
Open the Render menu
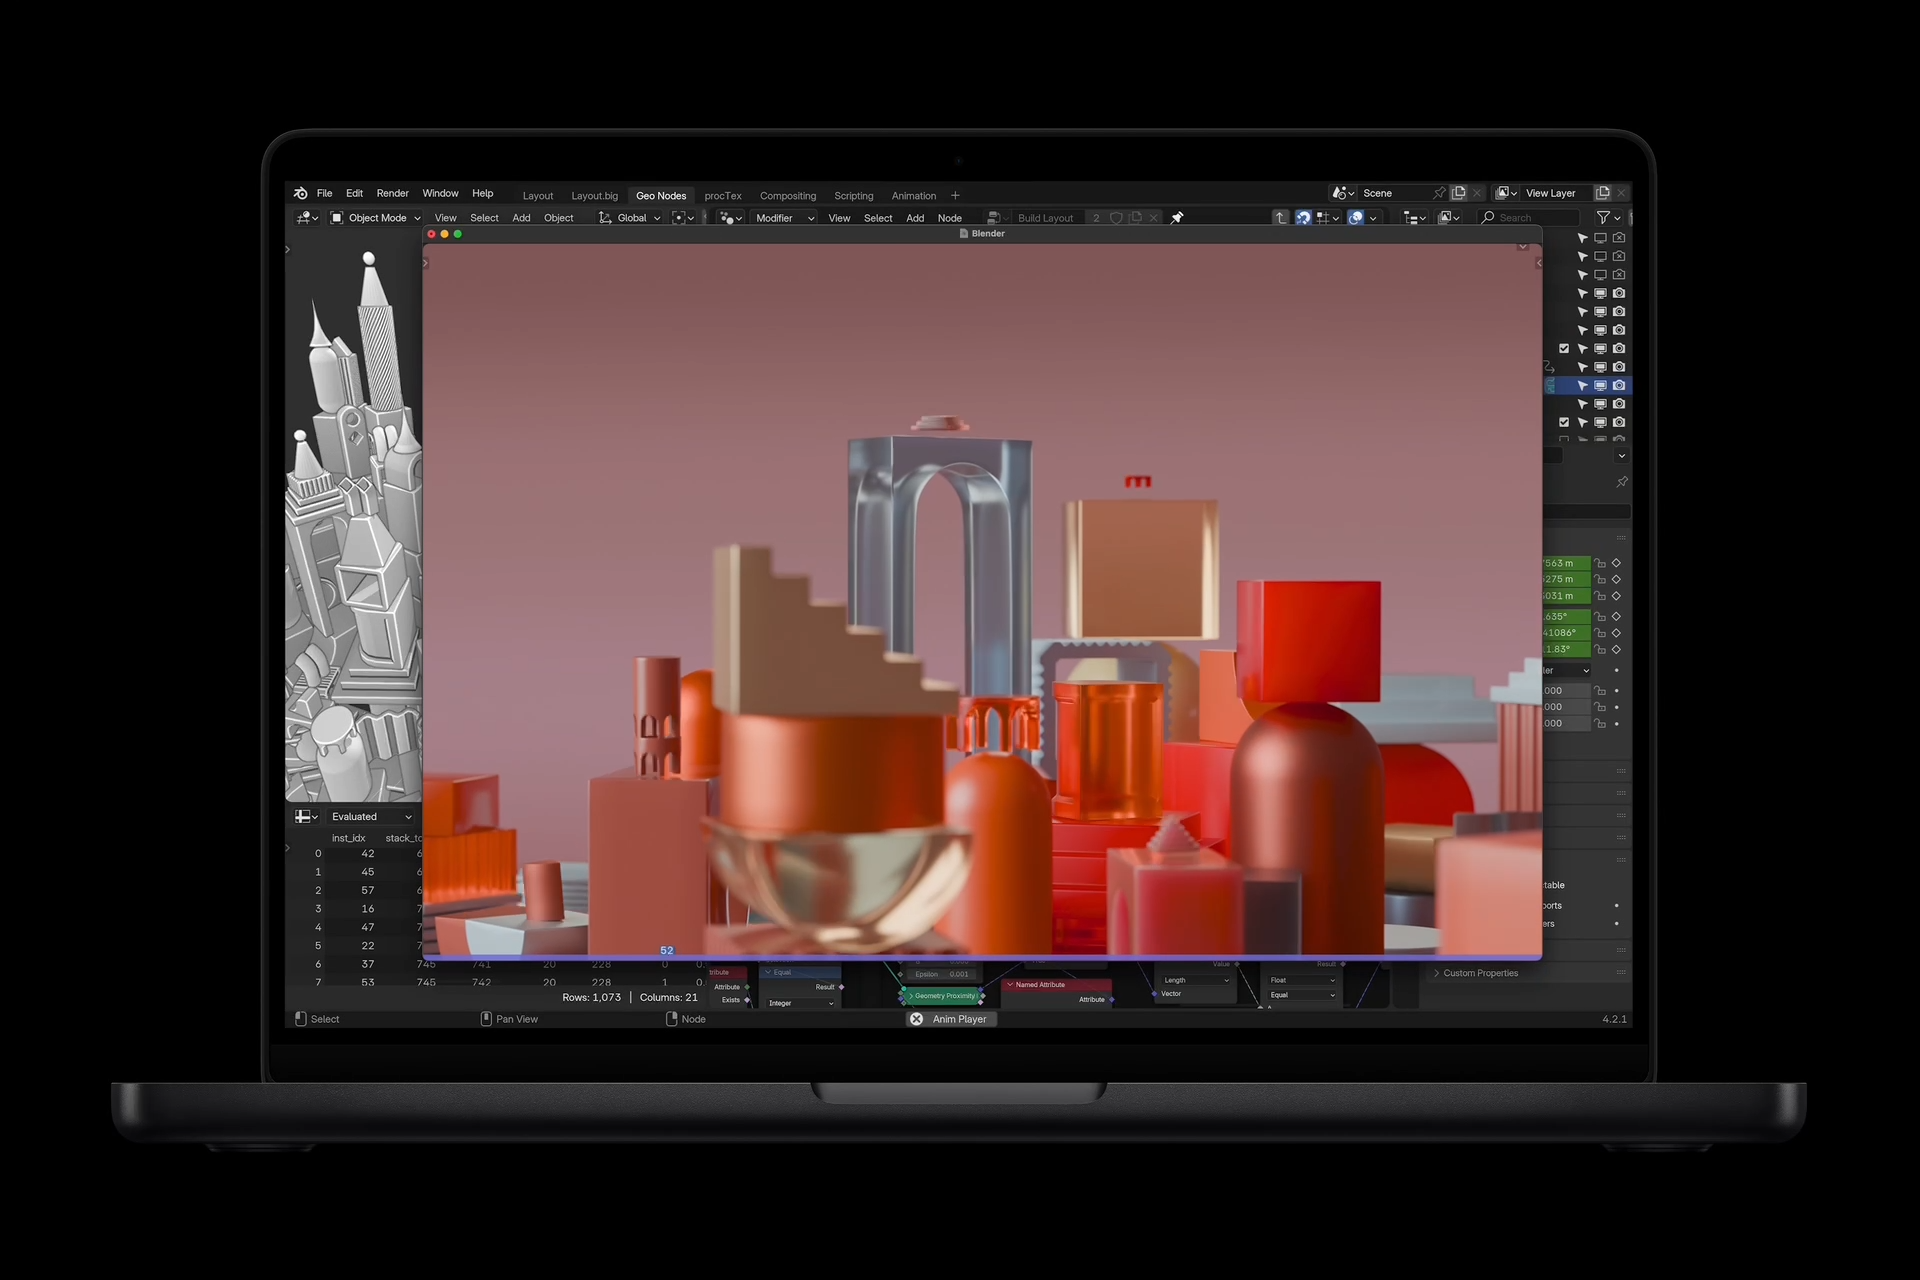tap(390, 193)
